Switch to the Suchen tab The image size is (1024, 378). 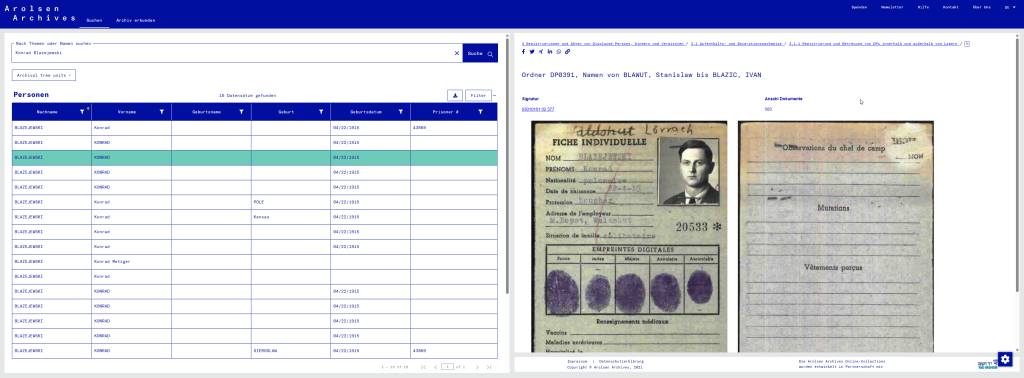tap(94, 20)
